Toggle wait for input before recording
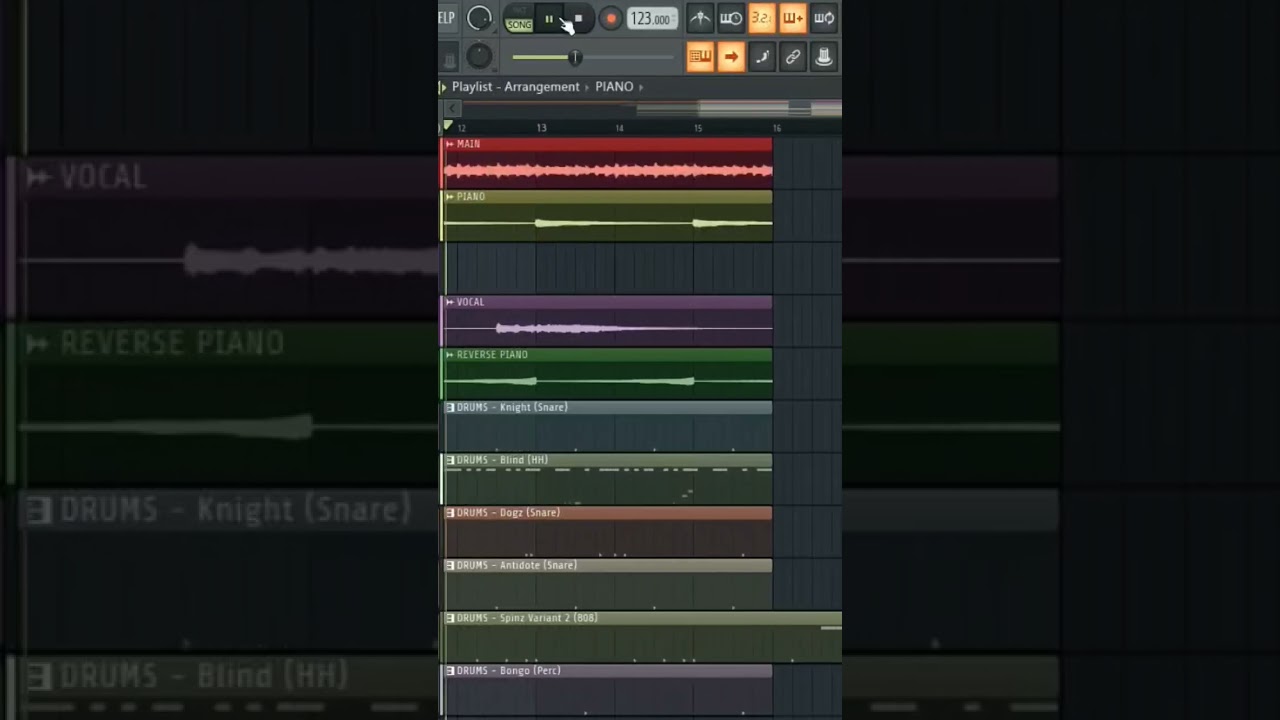This screenshot has width=1280, height=720. [731, 18]
